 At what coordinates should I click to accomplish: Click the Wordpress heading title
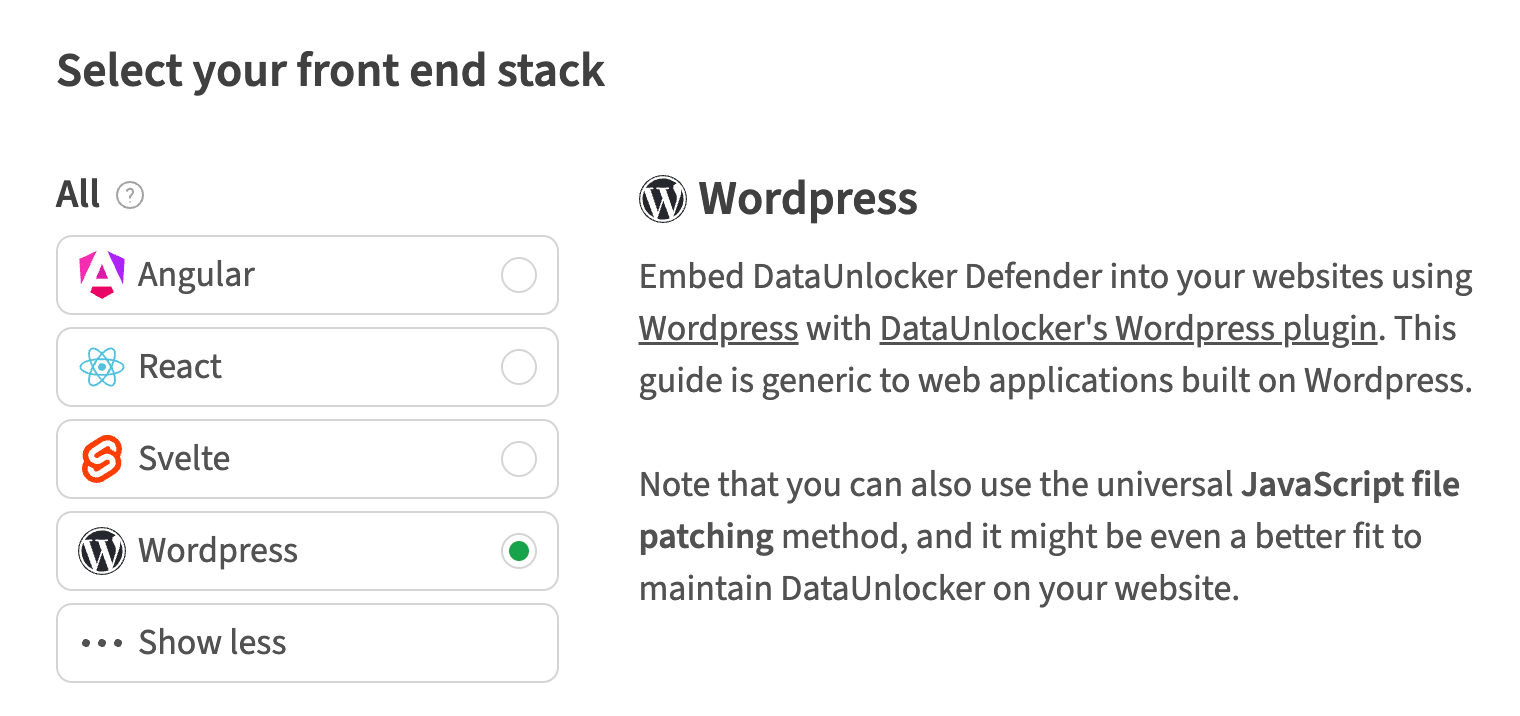click(810, 198)
